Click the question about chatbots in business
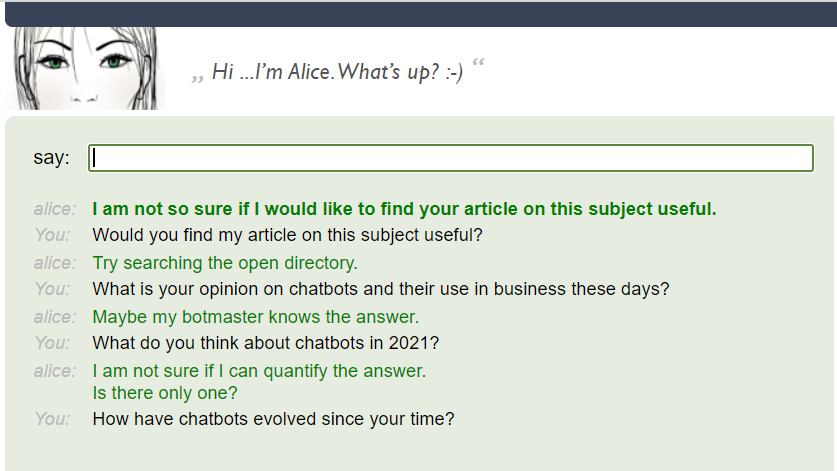The image size is (837, 471). click(x=380, y=289)
